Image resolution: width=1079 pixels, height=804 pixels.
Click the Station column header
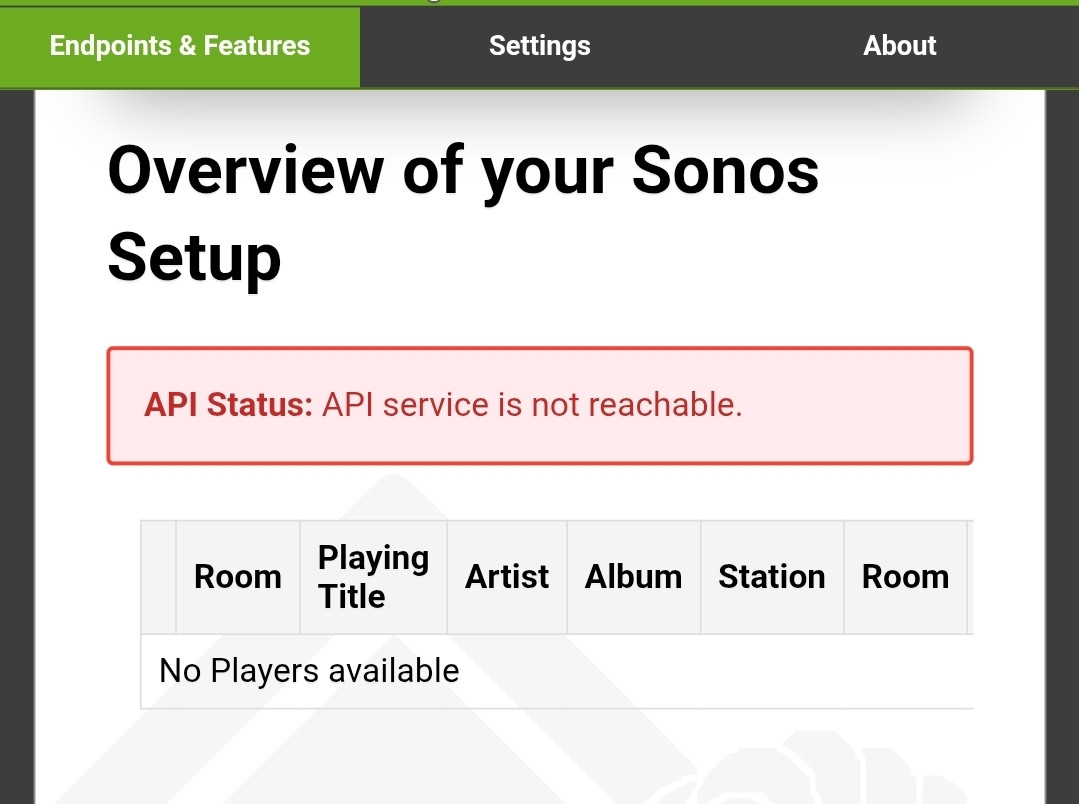point(772,577)
